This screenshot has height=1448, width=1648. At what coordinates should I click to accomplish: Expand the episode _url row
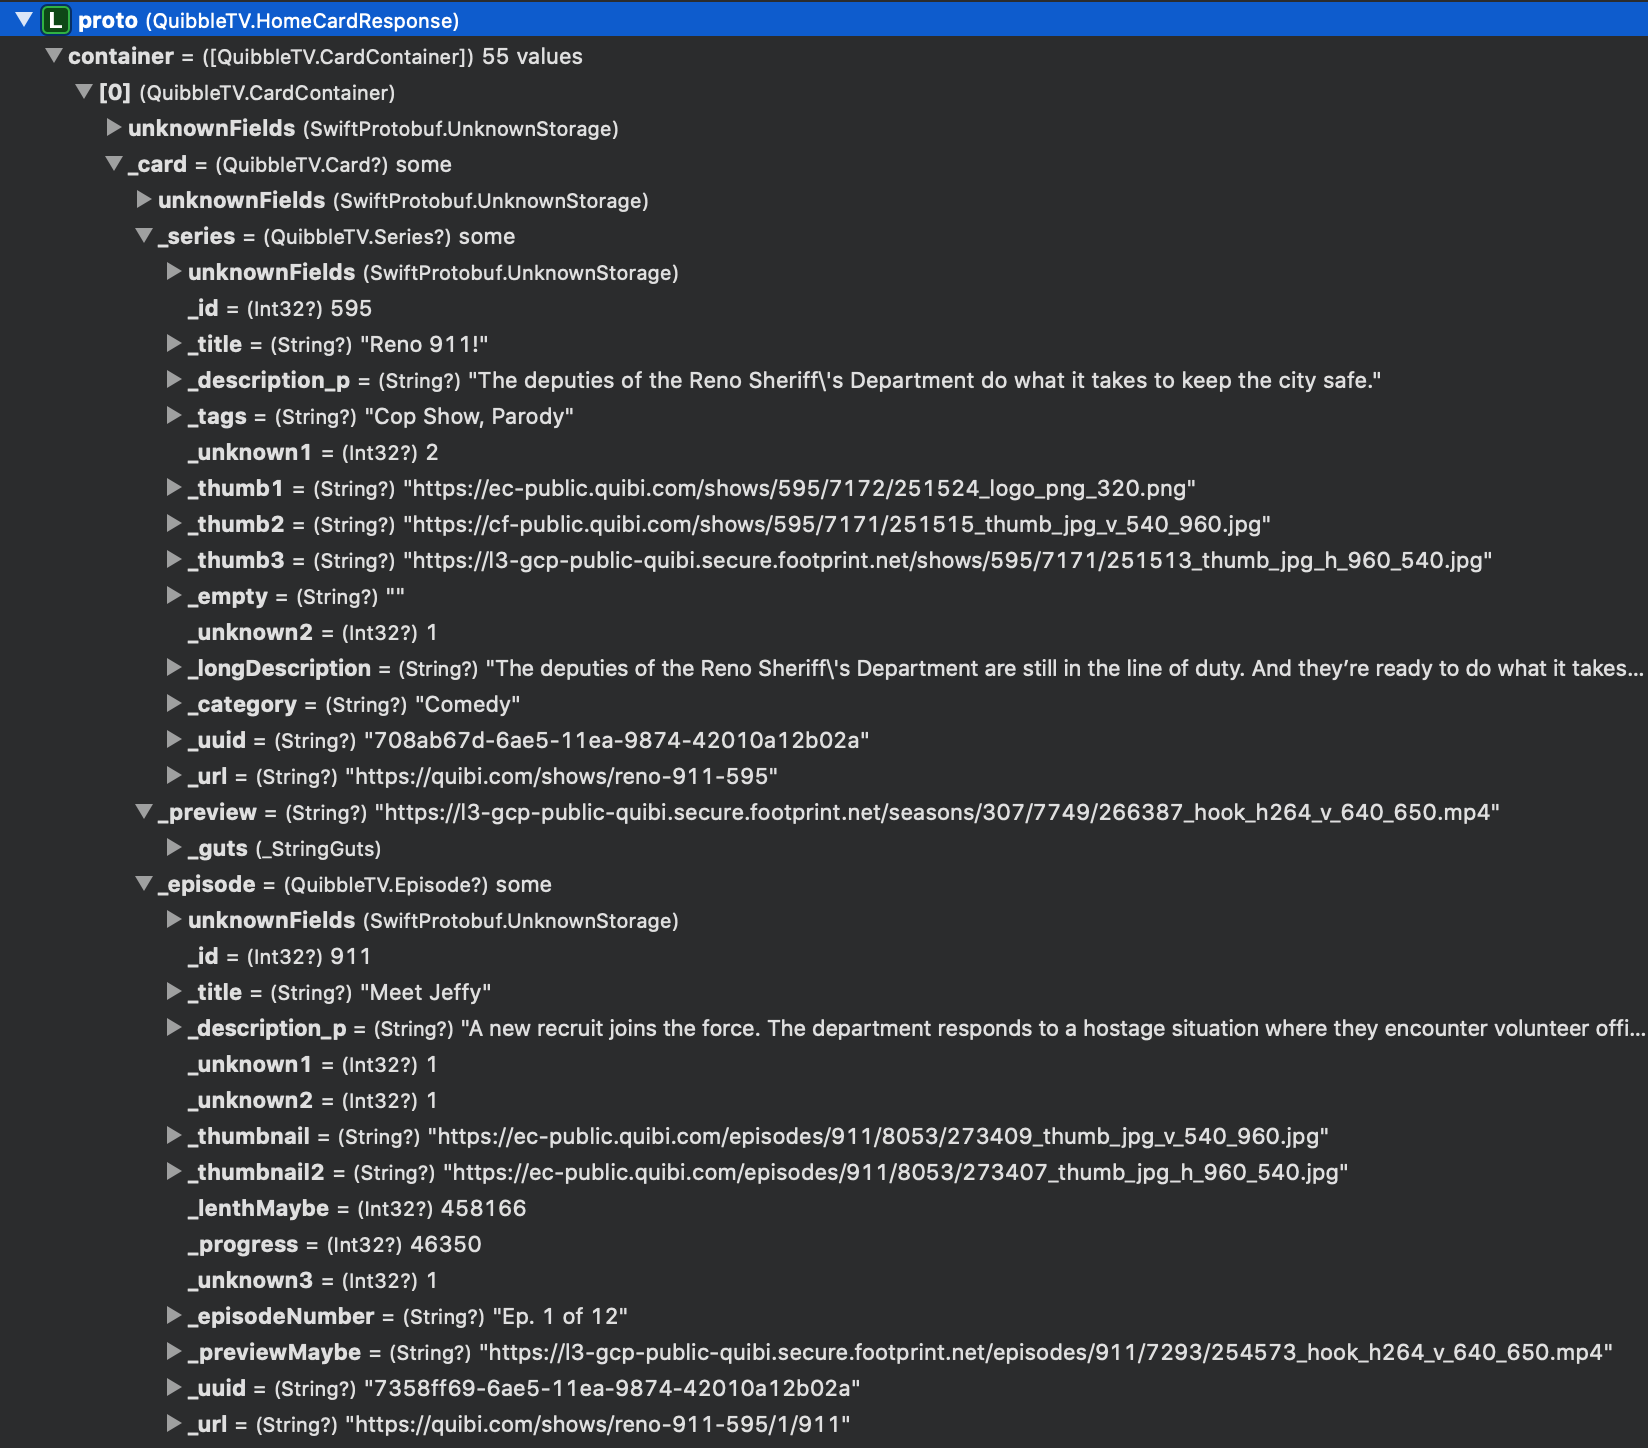tap(174, 1423)
